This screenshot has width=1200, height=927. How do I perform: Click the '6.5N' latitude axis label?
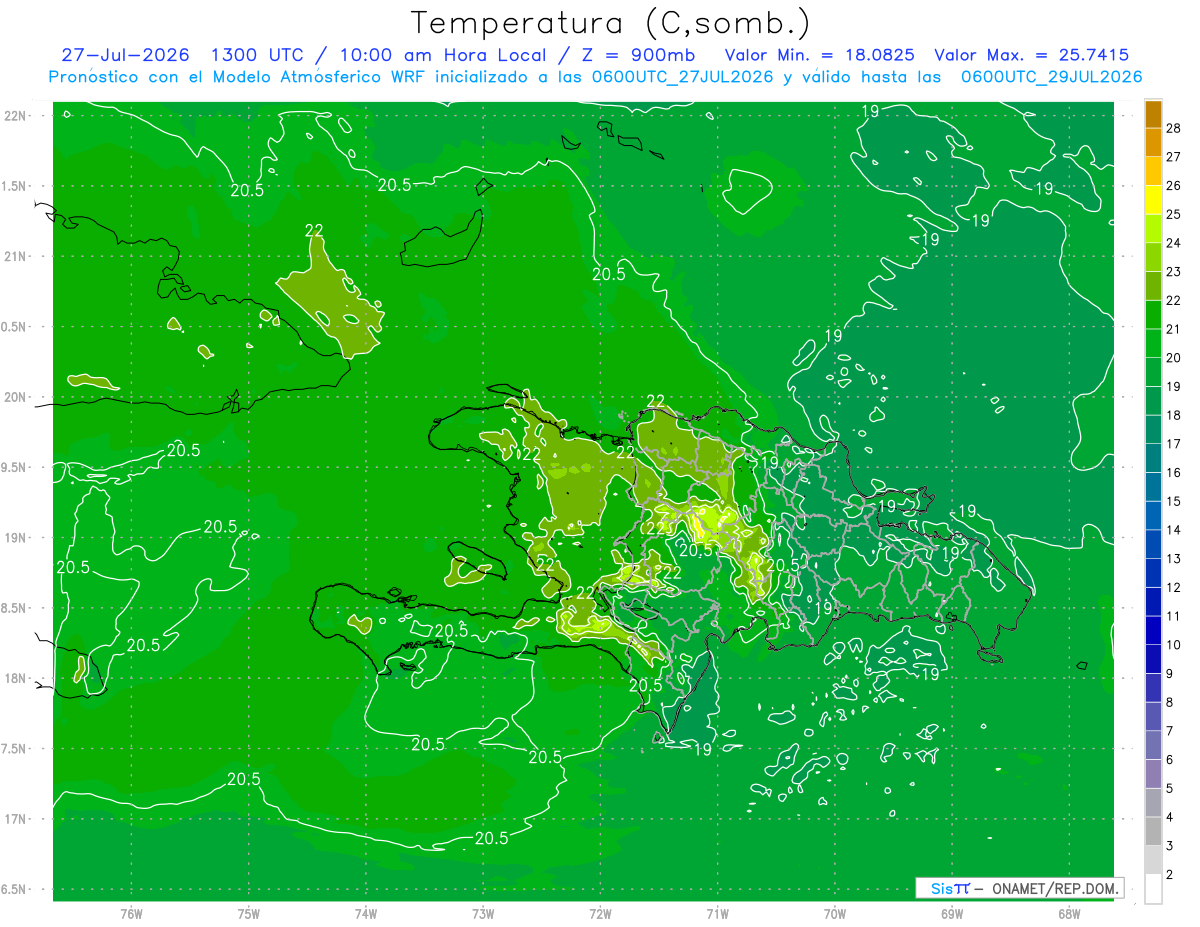pos(15,889)
